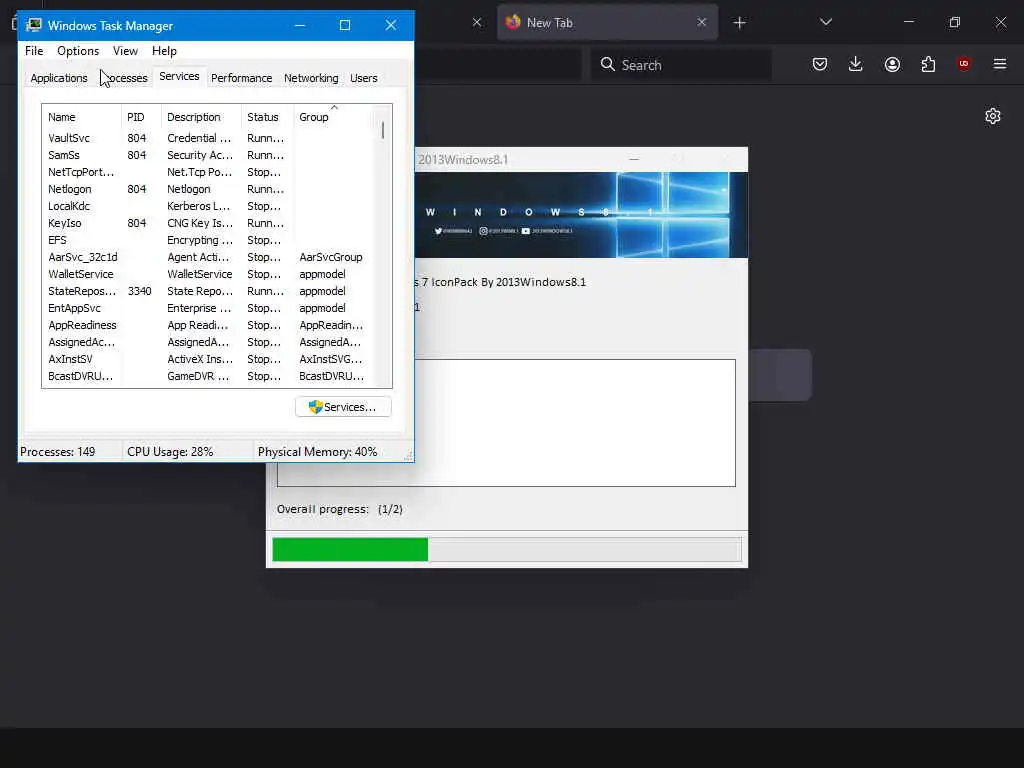Select the NetTcpPort... service row

point(208,172)
